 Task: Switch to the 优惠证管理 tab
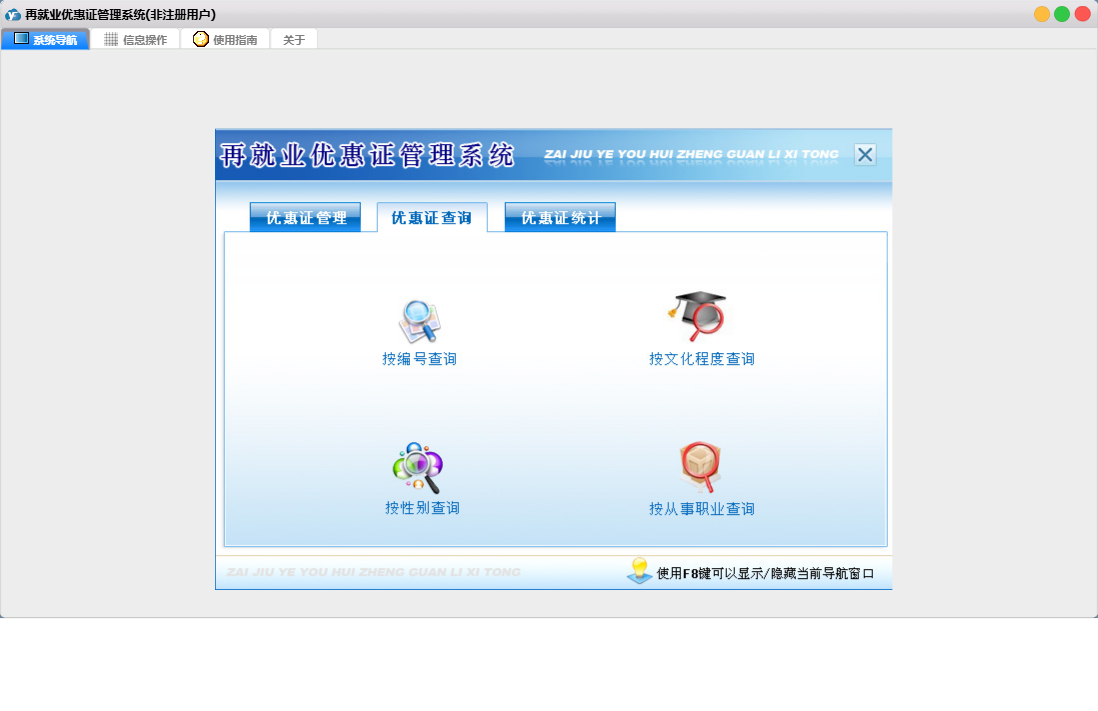(305, 217)
